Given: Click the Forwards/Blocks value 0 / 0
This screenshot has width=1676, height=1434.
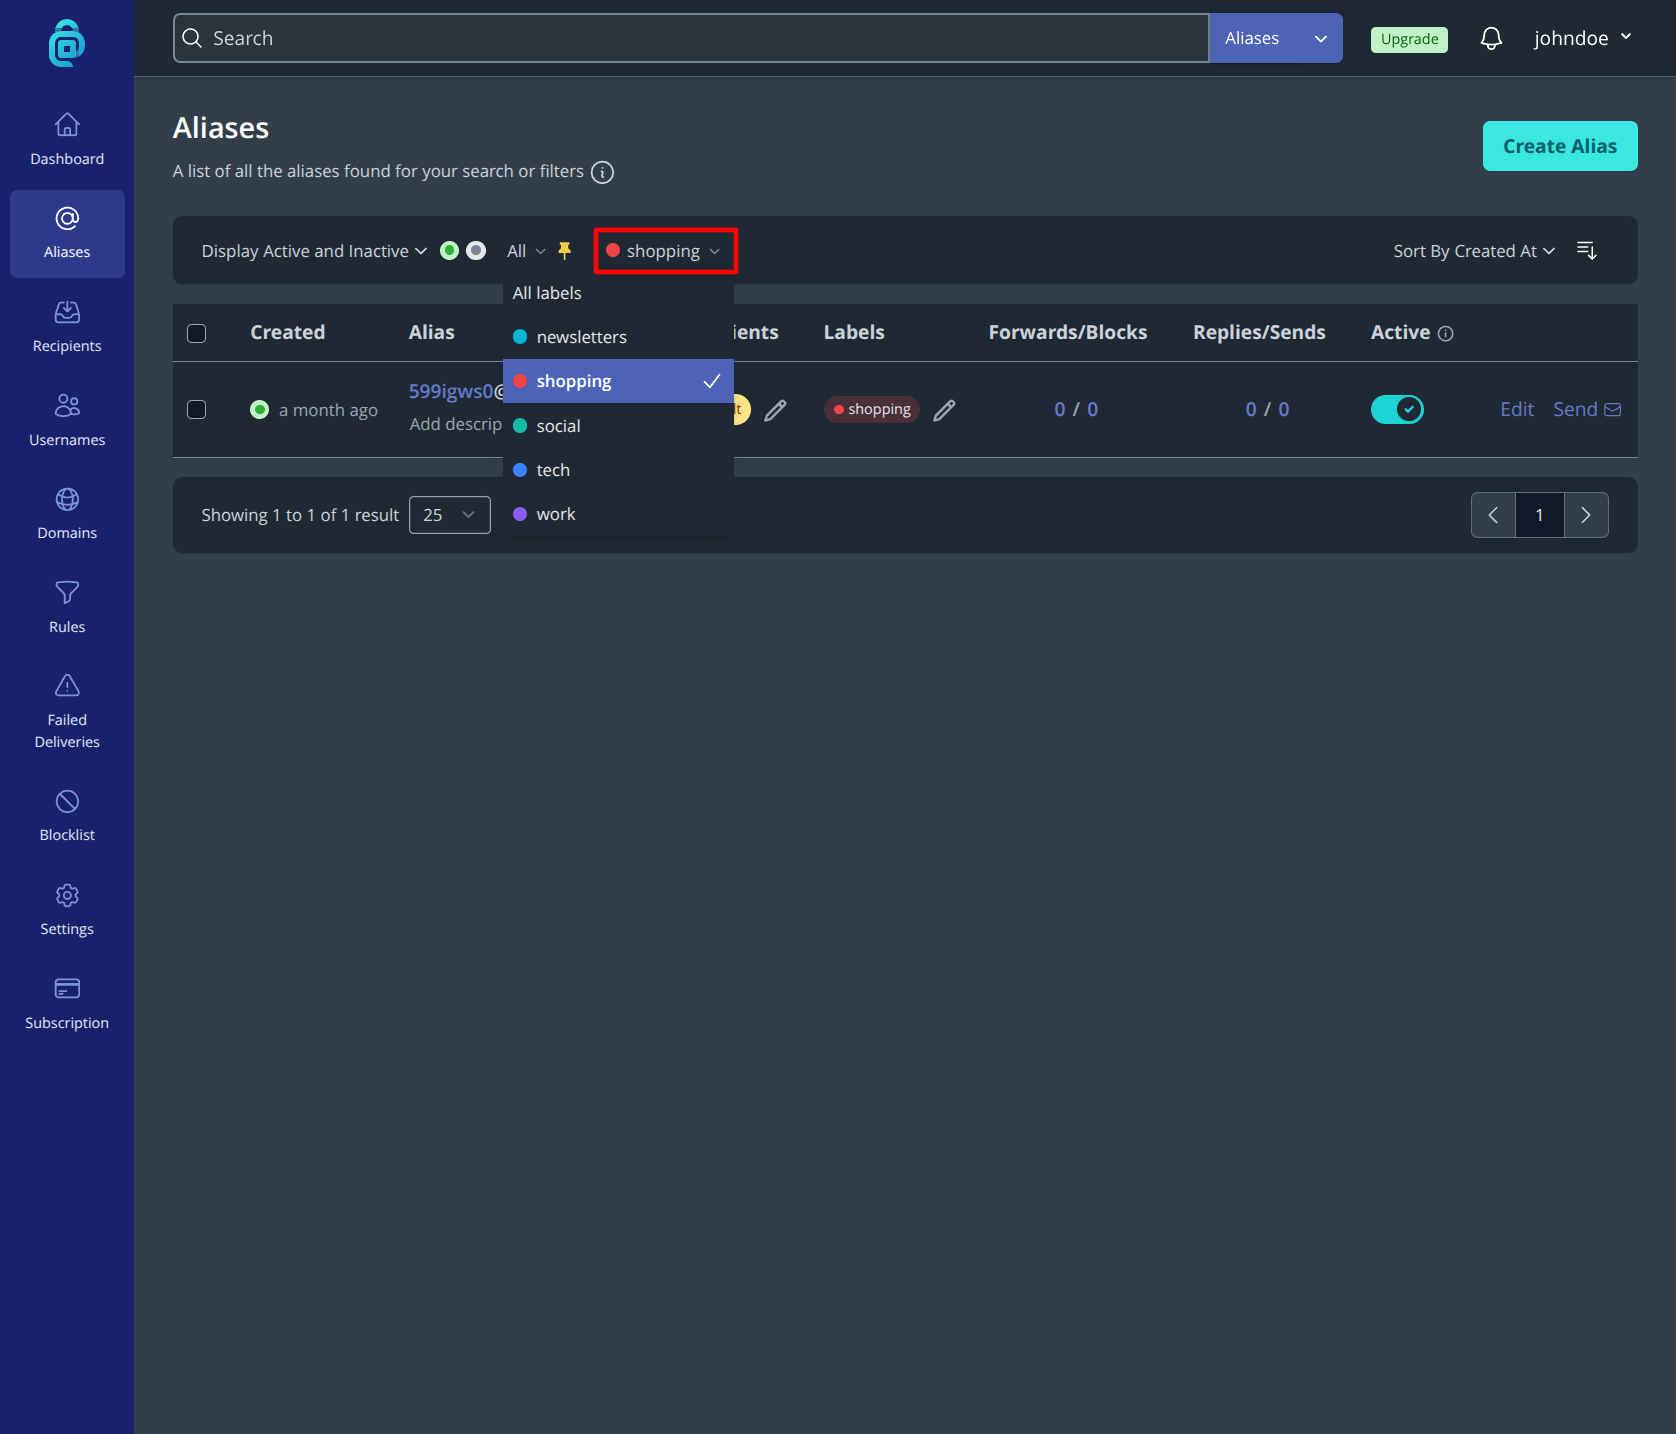Looking at the screenshot, I should tap(1076, 409).
